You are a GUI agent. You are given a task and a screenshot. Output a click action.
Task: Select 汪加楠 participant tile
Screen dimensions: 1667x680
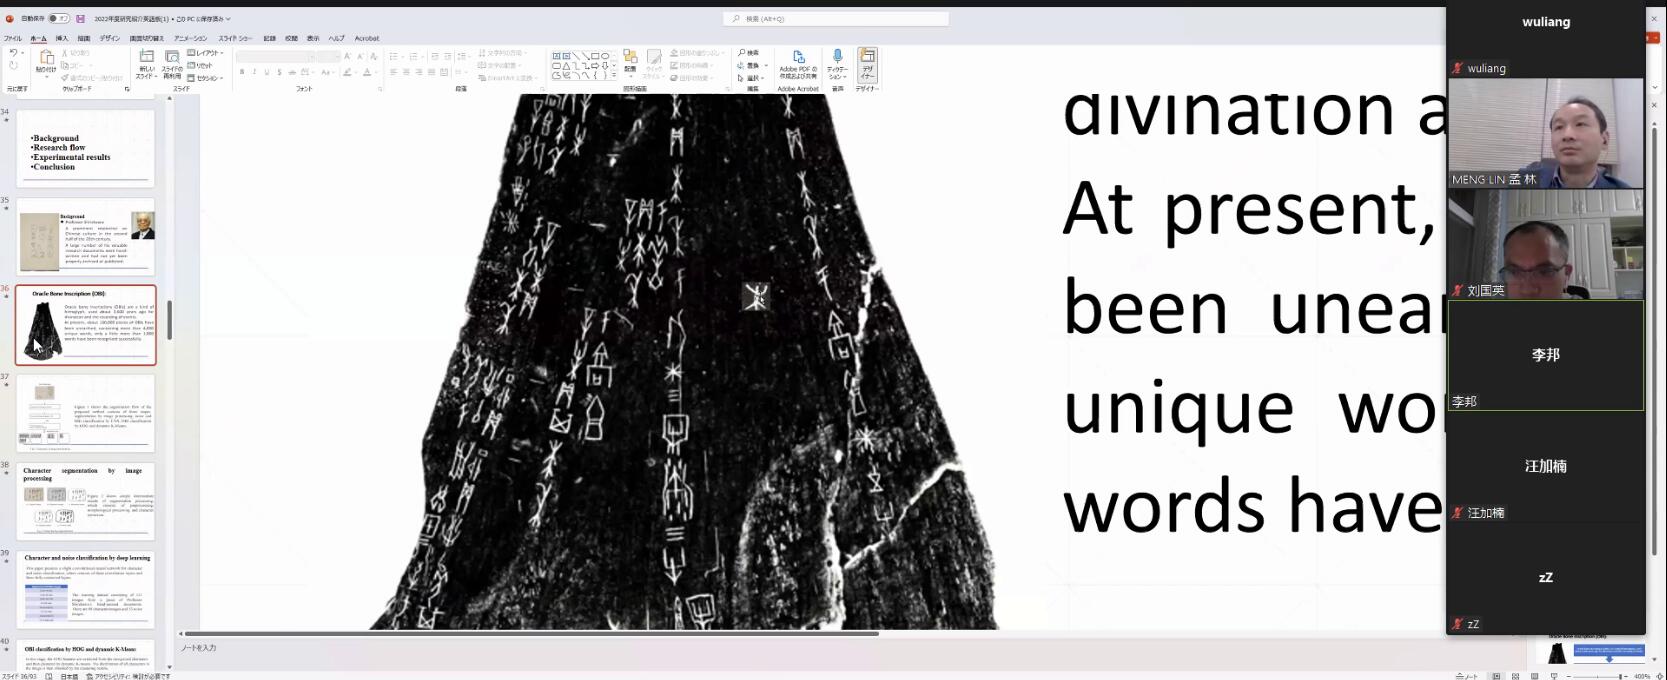click(1545, 466)
